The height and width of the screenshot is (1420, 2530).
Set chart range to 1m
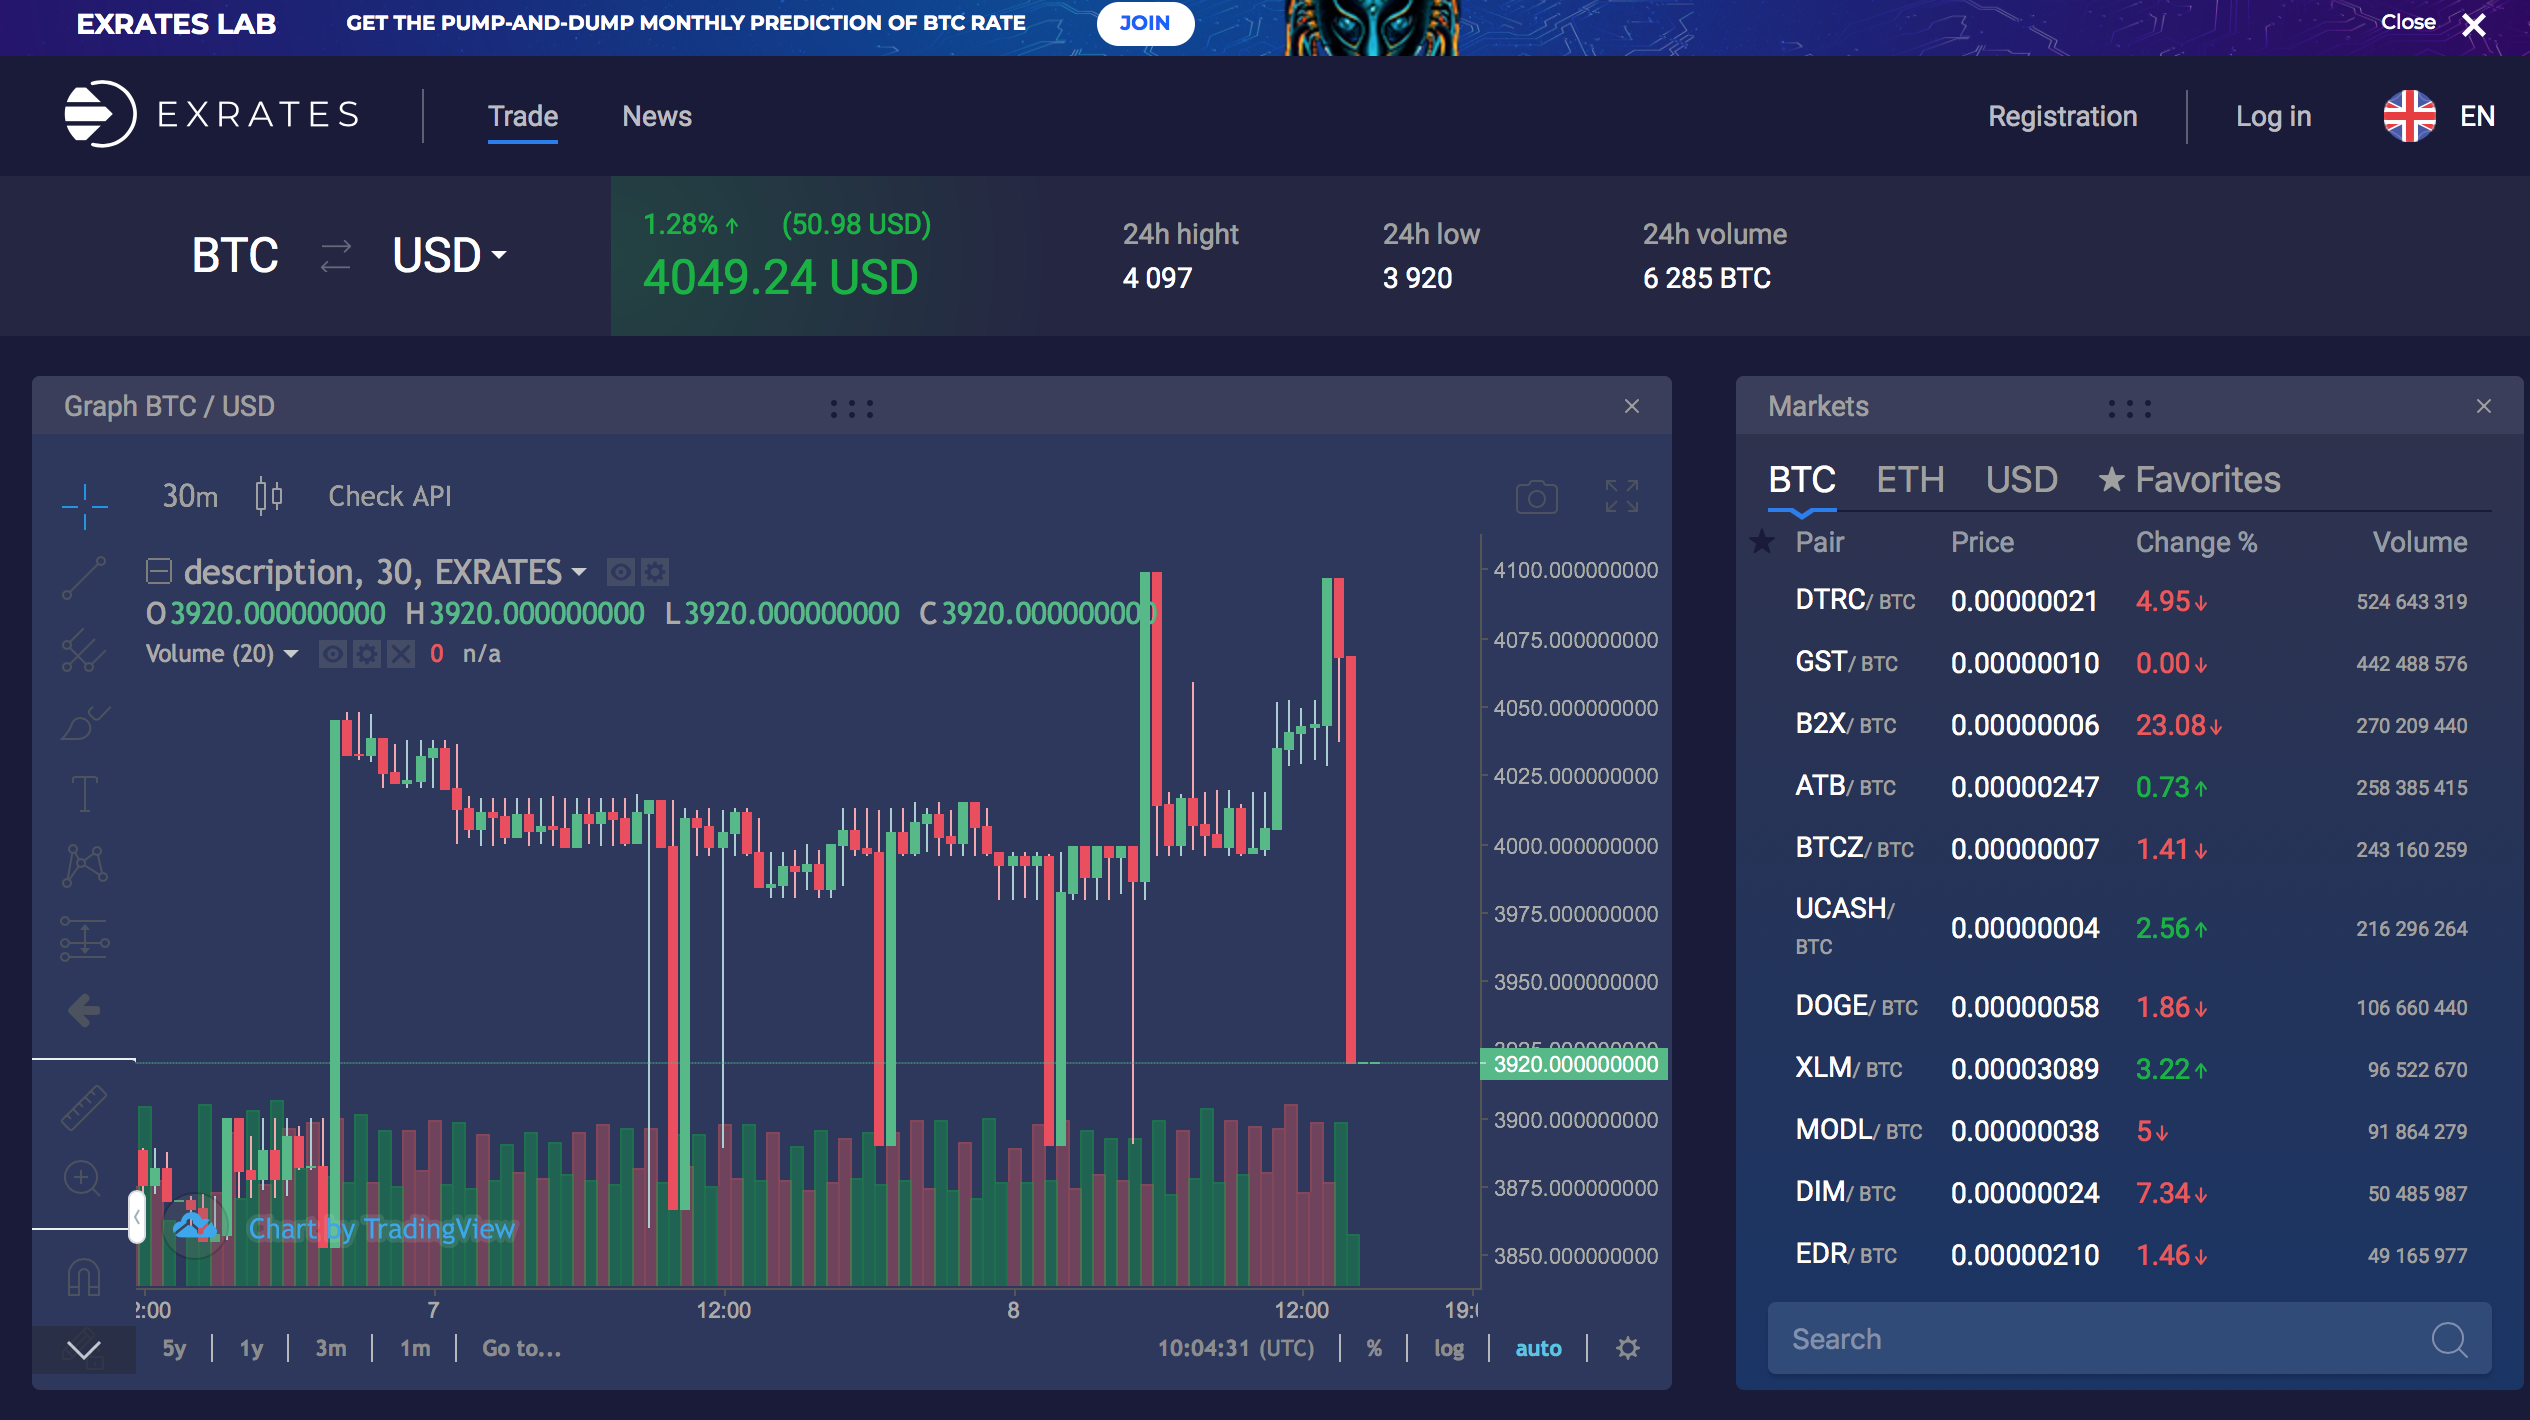tap(415, 1348)
